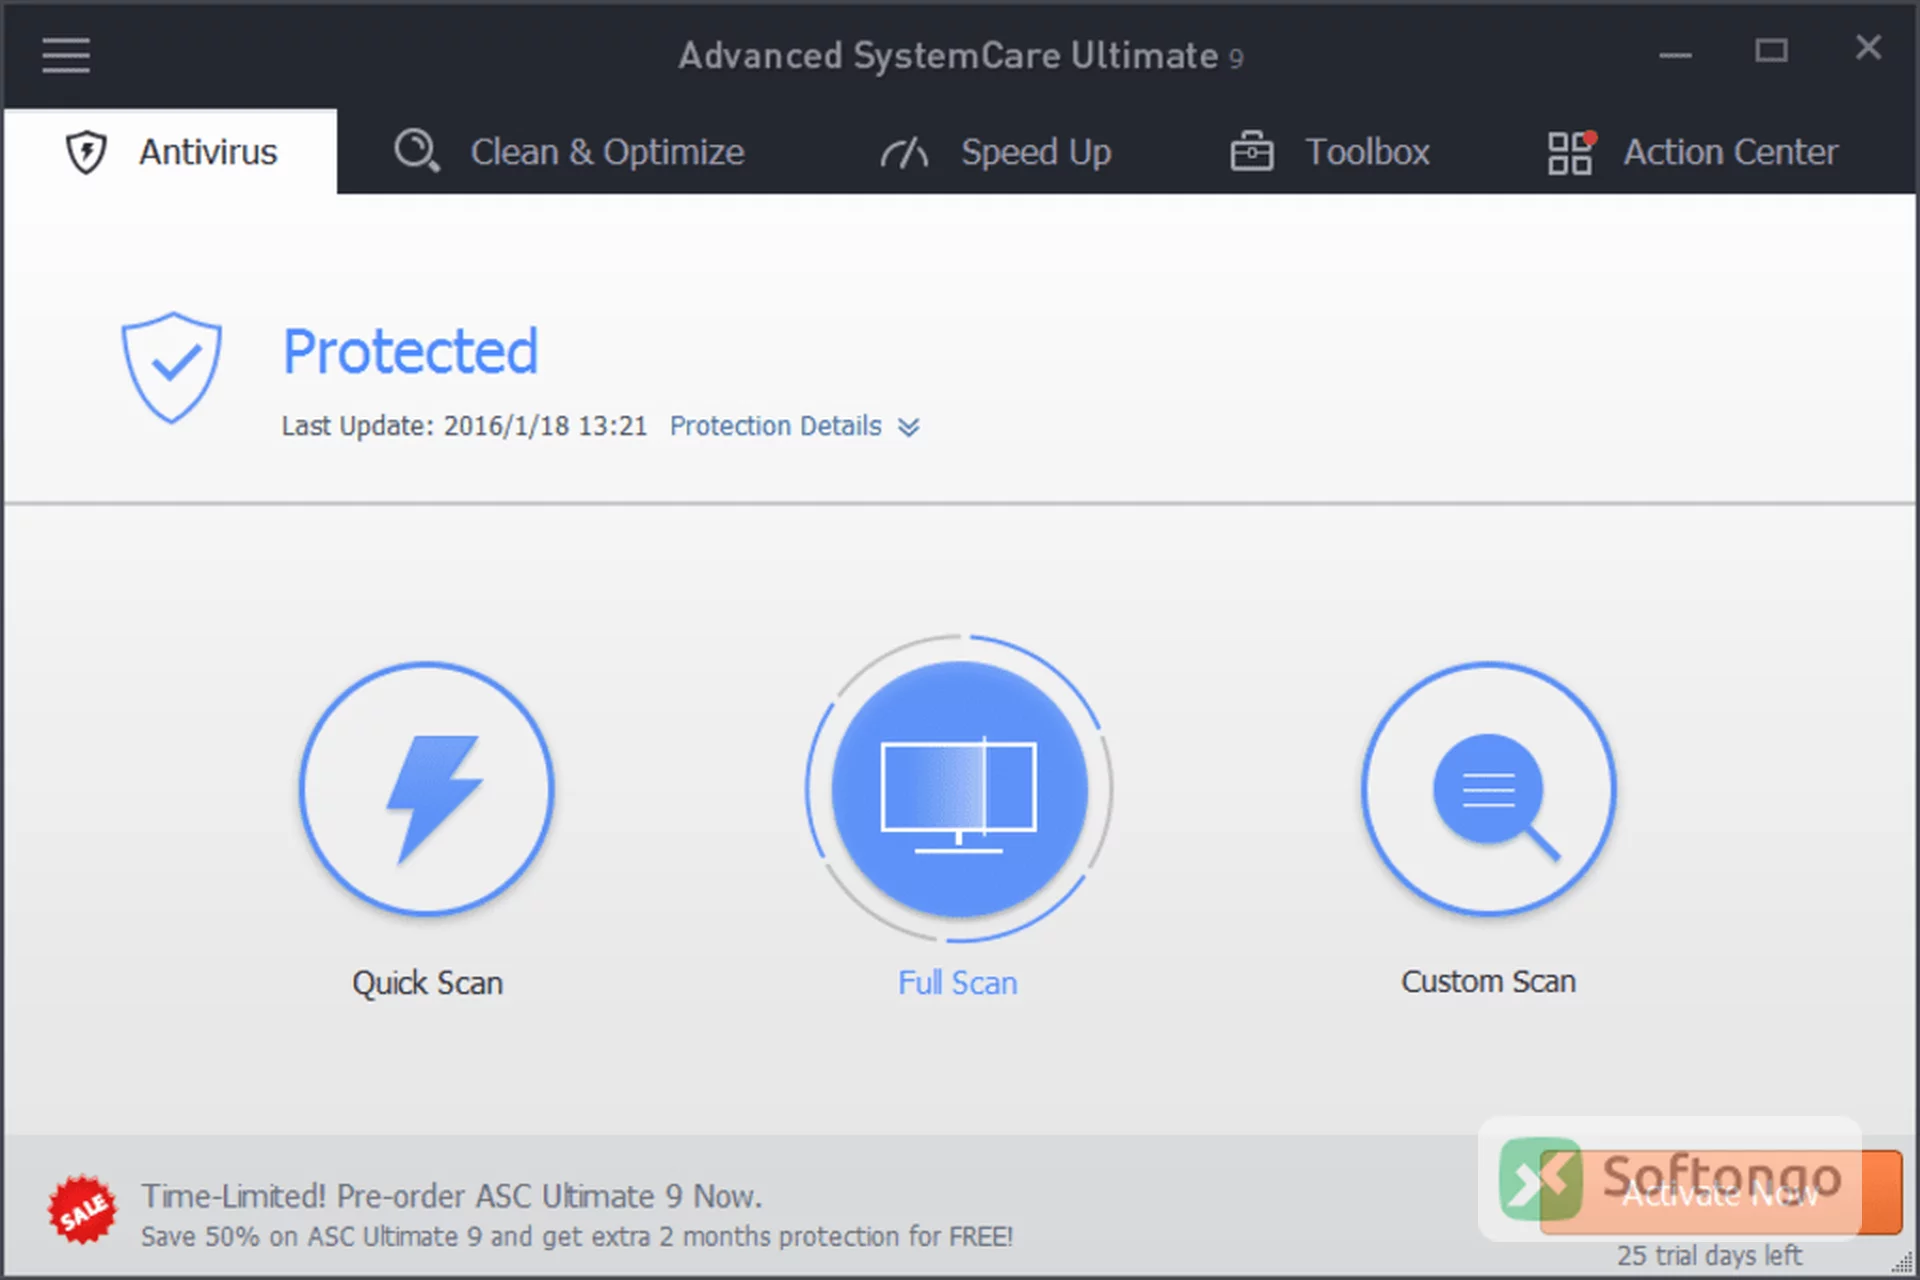The height and width of the screenshot is (1280, 1920).
Task: Open the Toolbox tab
Action: pos(1330,152)
